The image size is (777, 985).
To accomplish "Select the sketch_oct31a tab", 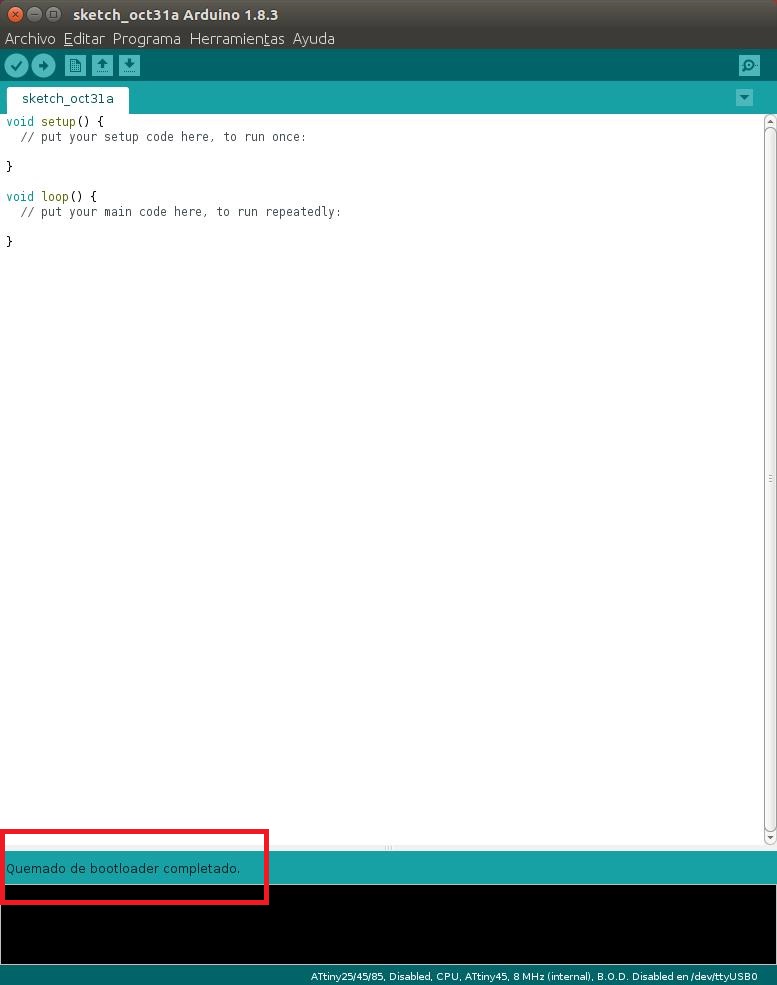I will coord(68,99).
